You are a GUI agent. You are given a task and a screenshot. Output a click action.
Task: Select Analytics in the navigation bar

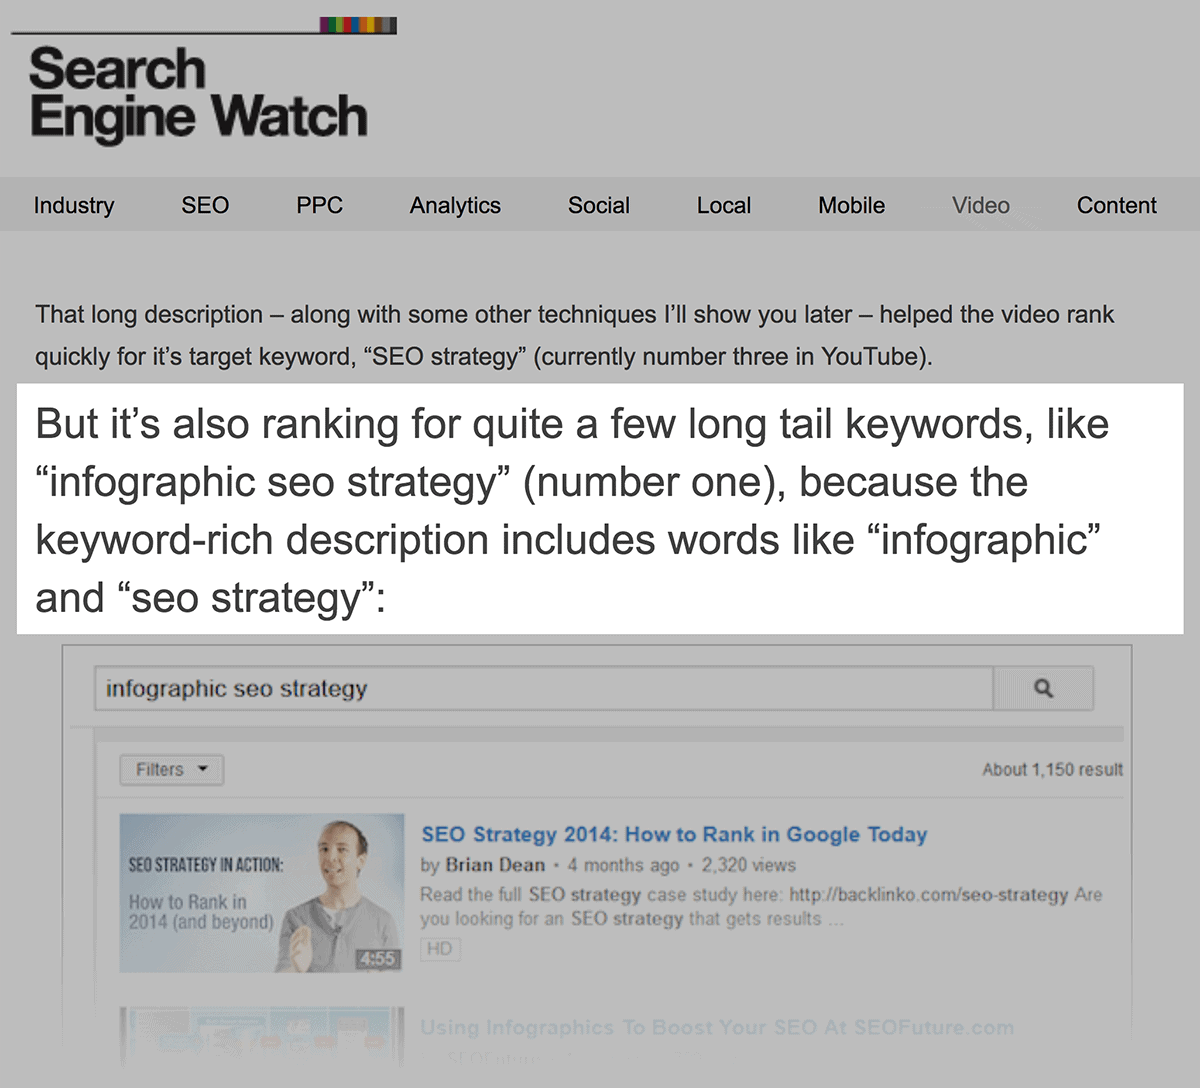click(x=455, y=205)
